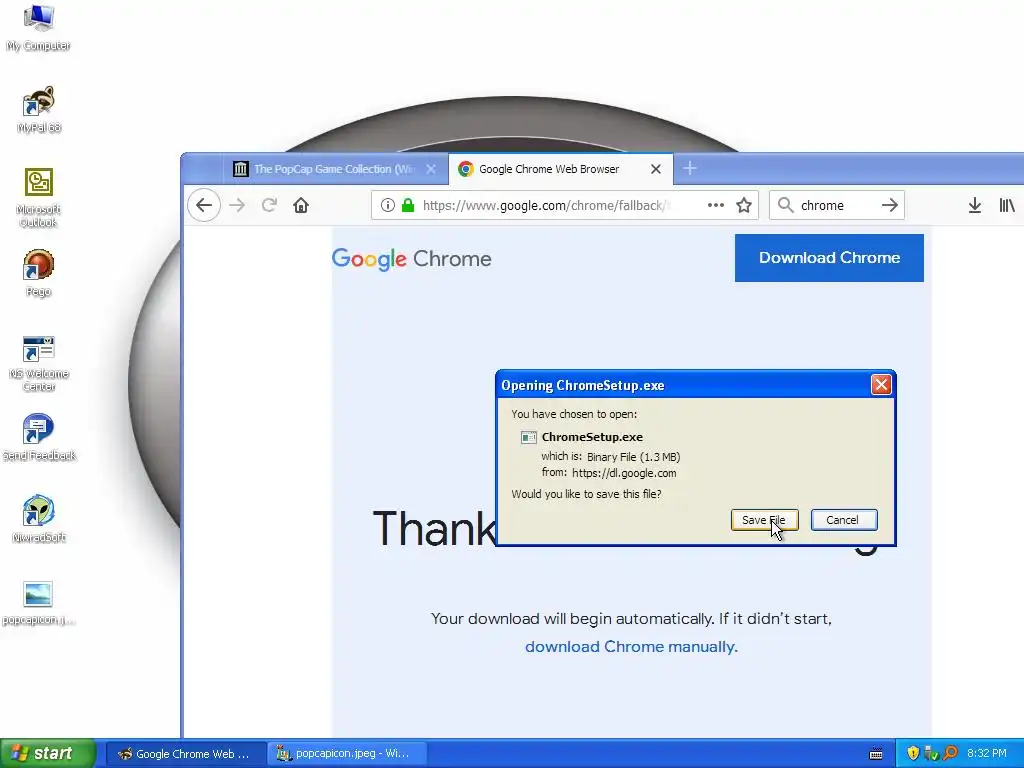The image size is (1024, 768).
Task: Click the keyboard icon in taskbar
Action: [876, 754]
